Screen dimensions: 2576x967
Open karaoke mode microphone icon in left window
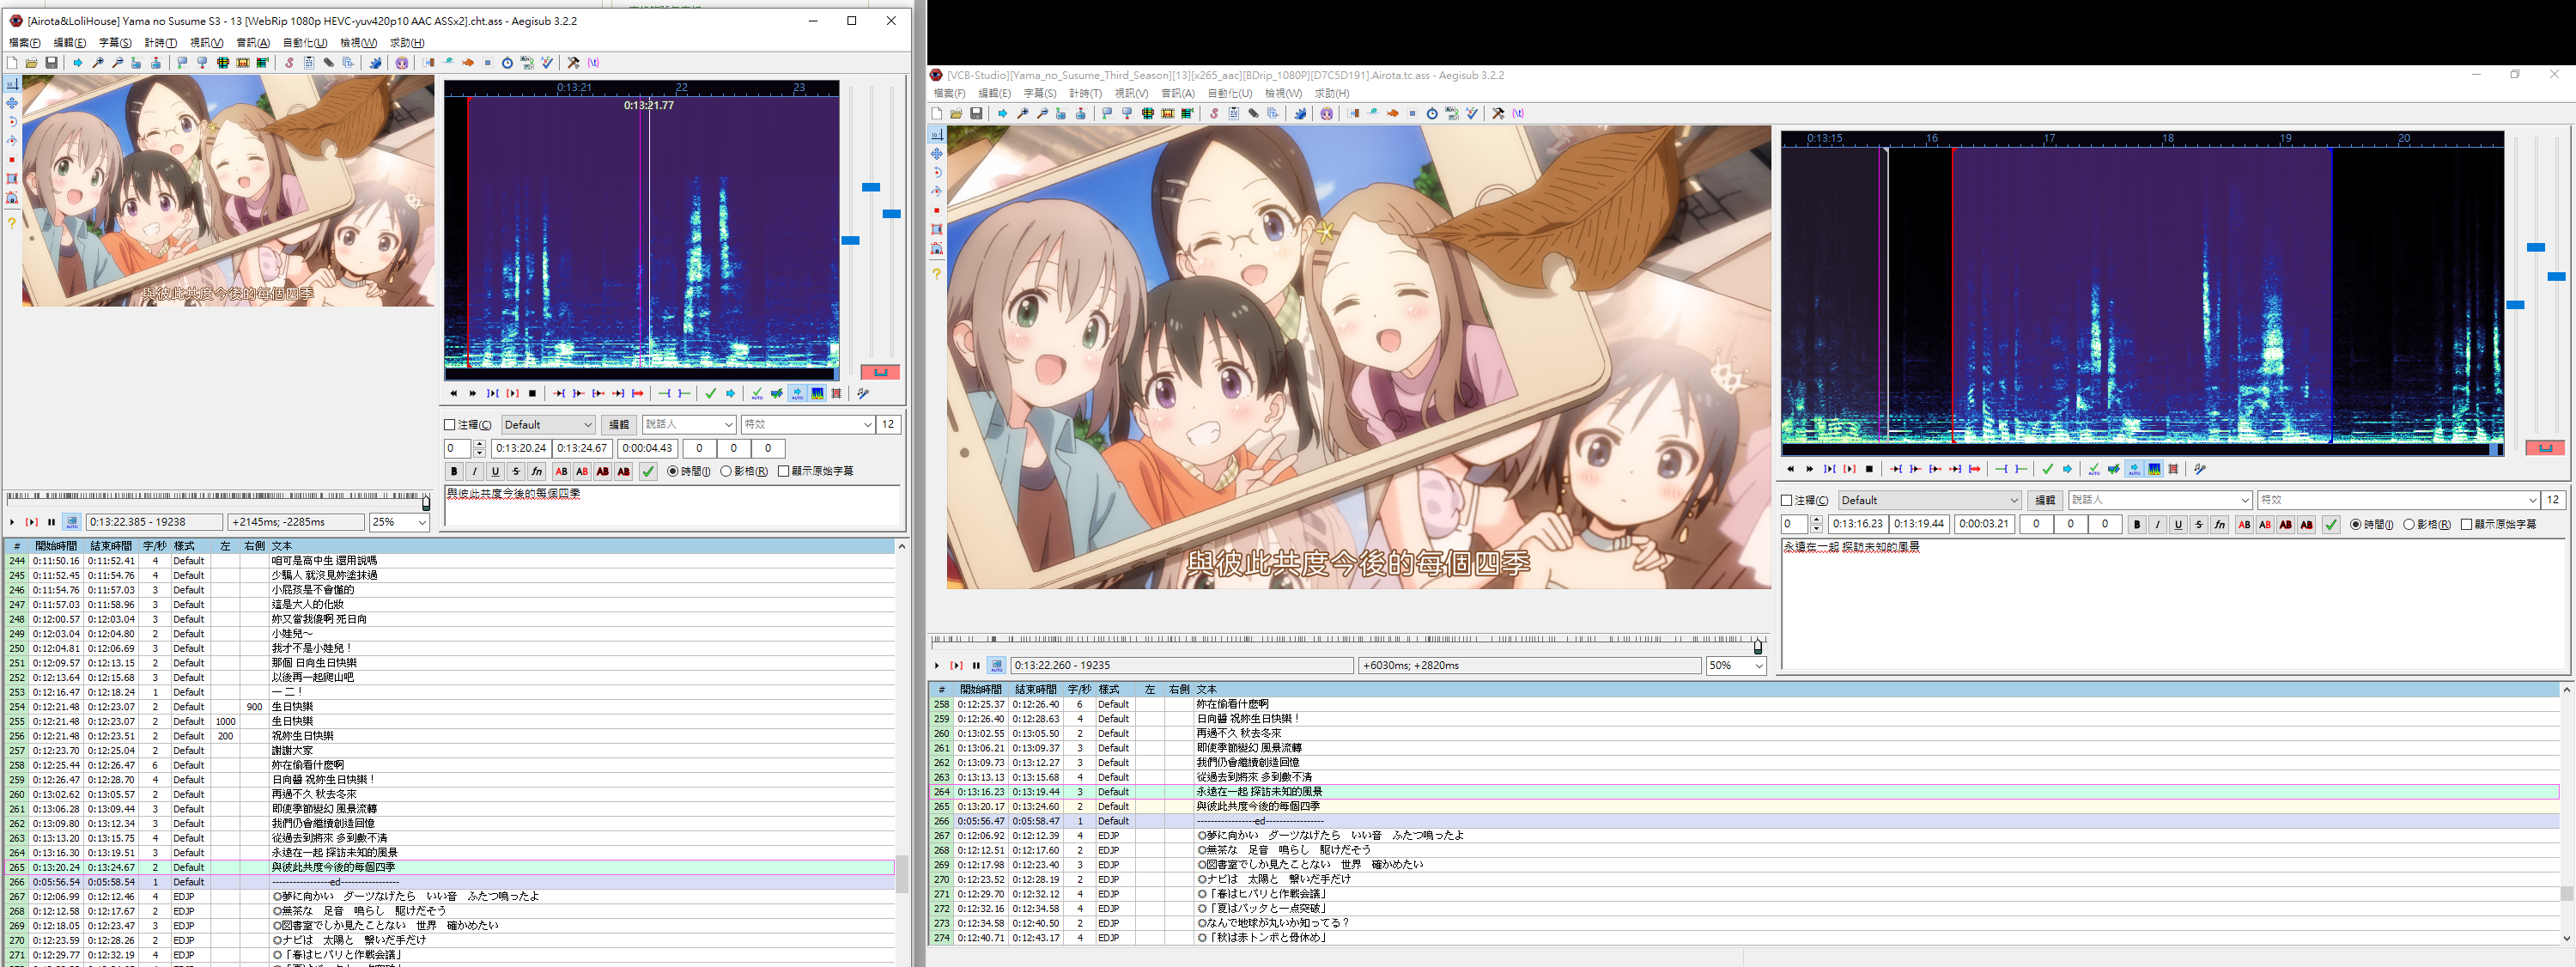click(863, 394)
